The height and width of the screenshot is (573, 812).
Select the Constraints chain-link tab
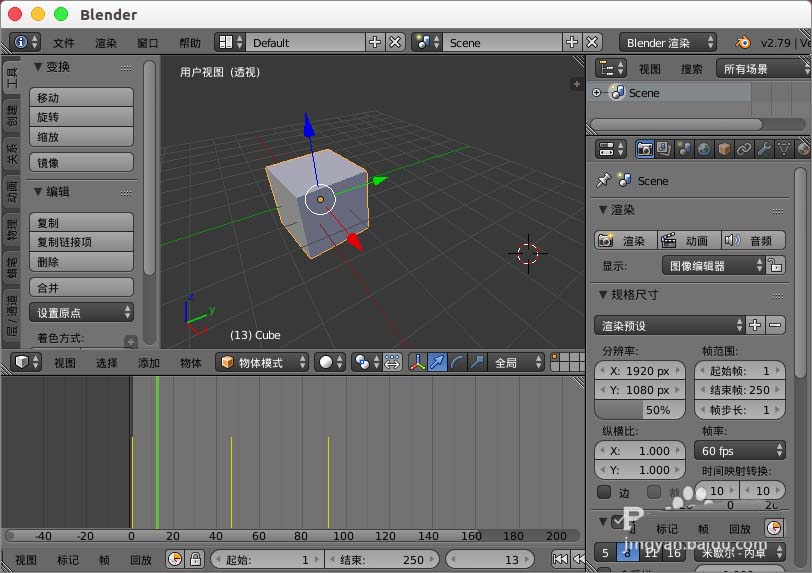click(744, 149)
